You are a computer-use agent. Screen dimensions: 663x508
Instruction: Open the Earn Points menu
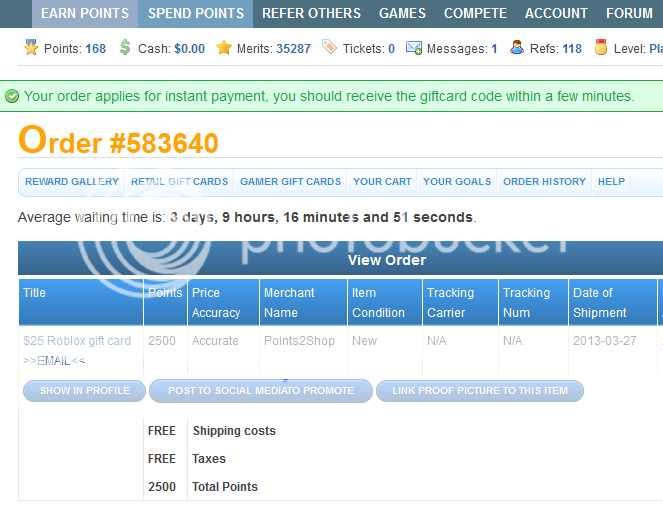point(85,14)
